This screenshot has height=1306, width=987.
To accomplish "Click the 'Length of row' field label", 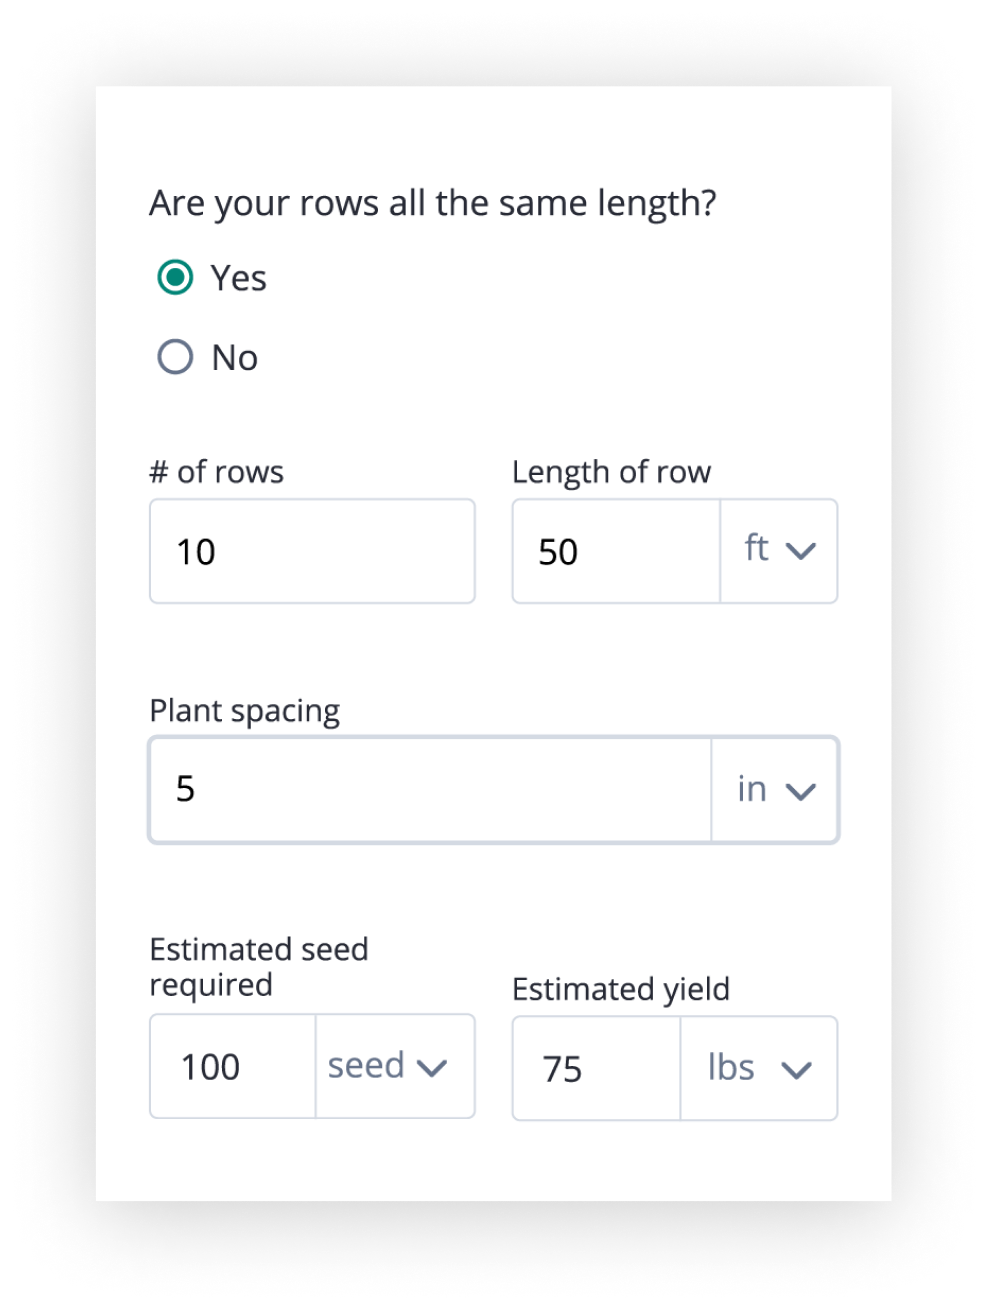I will pyautogui.click(x=611, y=472).
